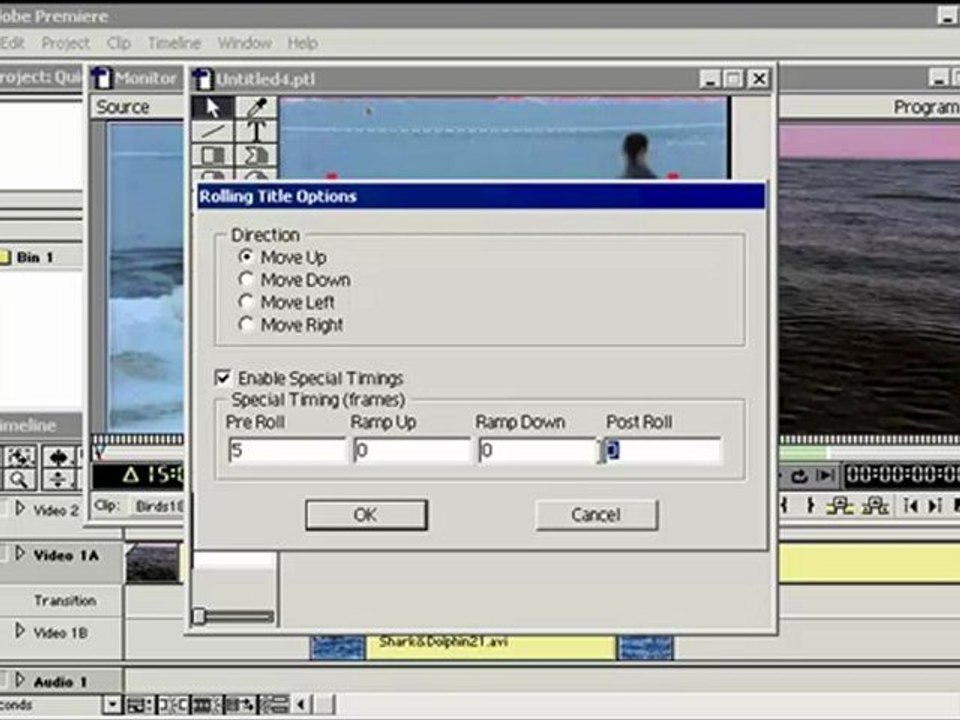
Task: Click the Ramp Up input field
Action: click(412, 450)
